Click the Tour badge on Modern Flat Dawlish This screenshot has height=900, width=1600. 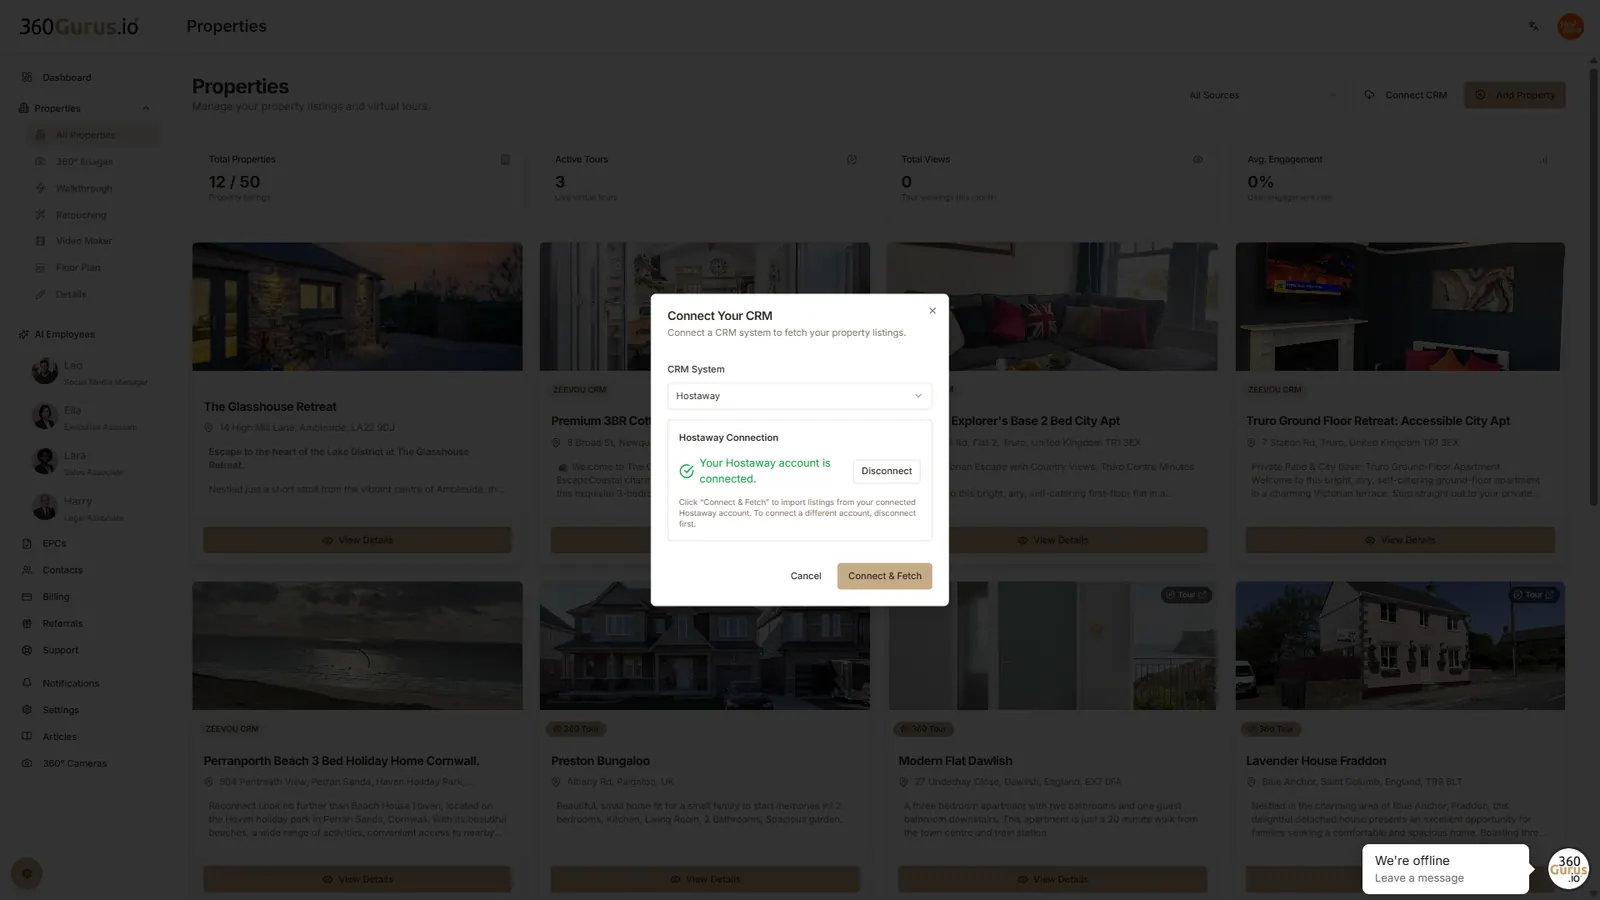pyautogui.click(x=1186, y=595)
